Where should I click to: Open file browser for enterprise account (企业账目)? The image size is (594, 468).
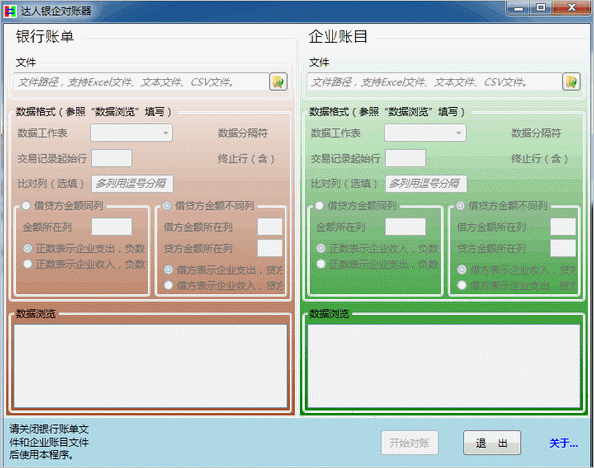click(x=571, y=81)
